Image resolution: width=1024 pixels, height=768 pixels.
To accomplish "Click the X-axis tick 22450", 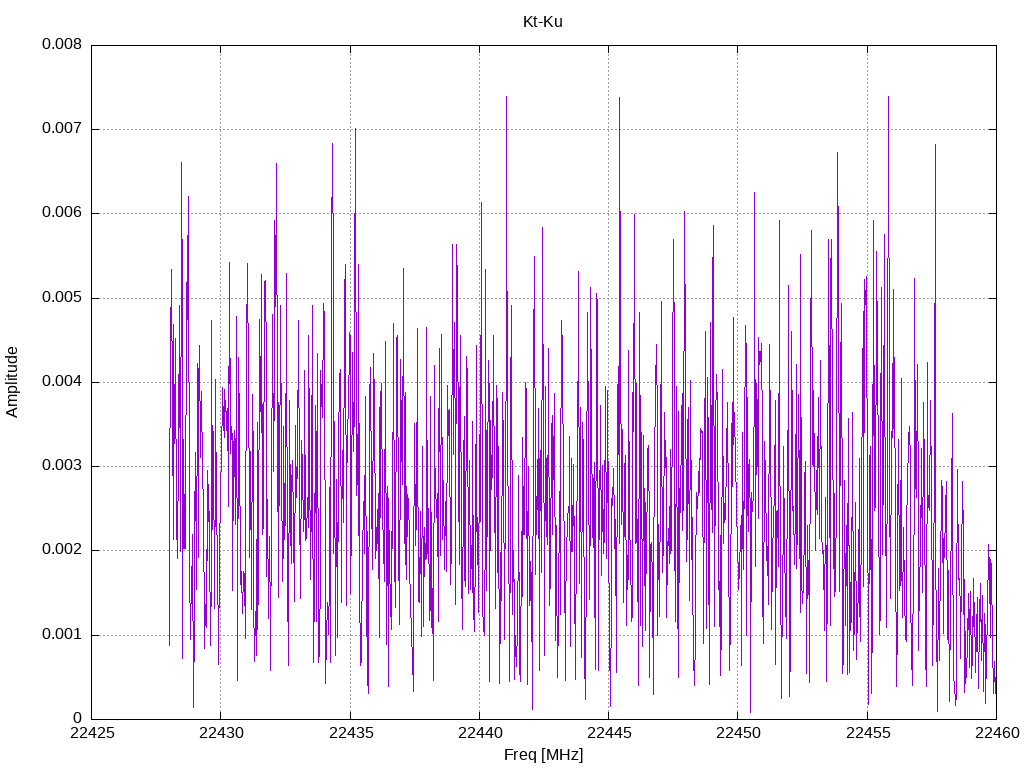I will click(x=739, y=733).
